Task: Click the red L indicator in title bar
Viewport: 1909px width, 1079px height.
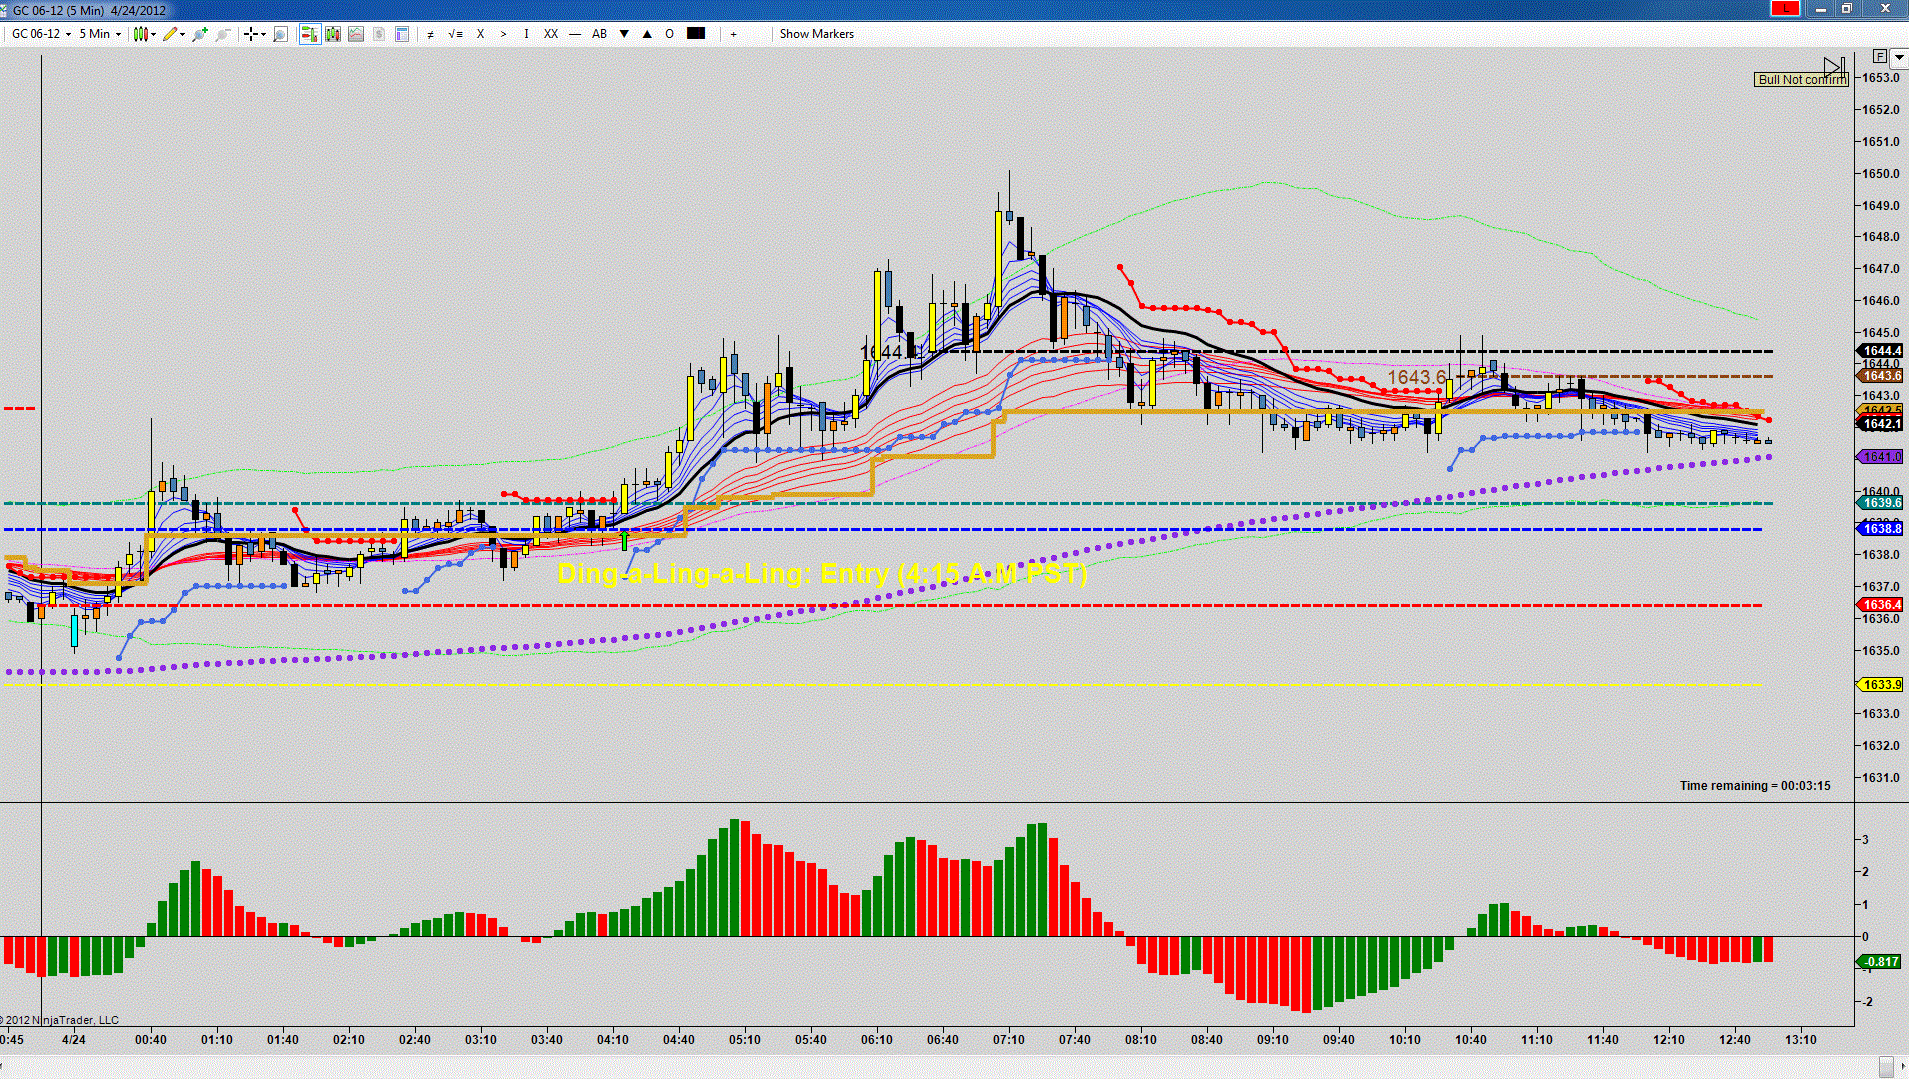Action: tap(1785, 8)
